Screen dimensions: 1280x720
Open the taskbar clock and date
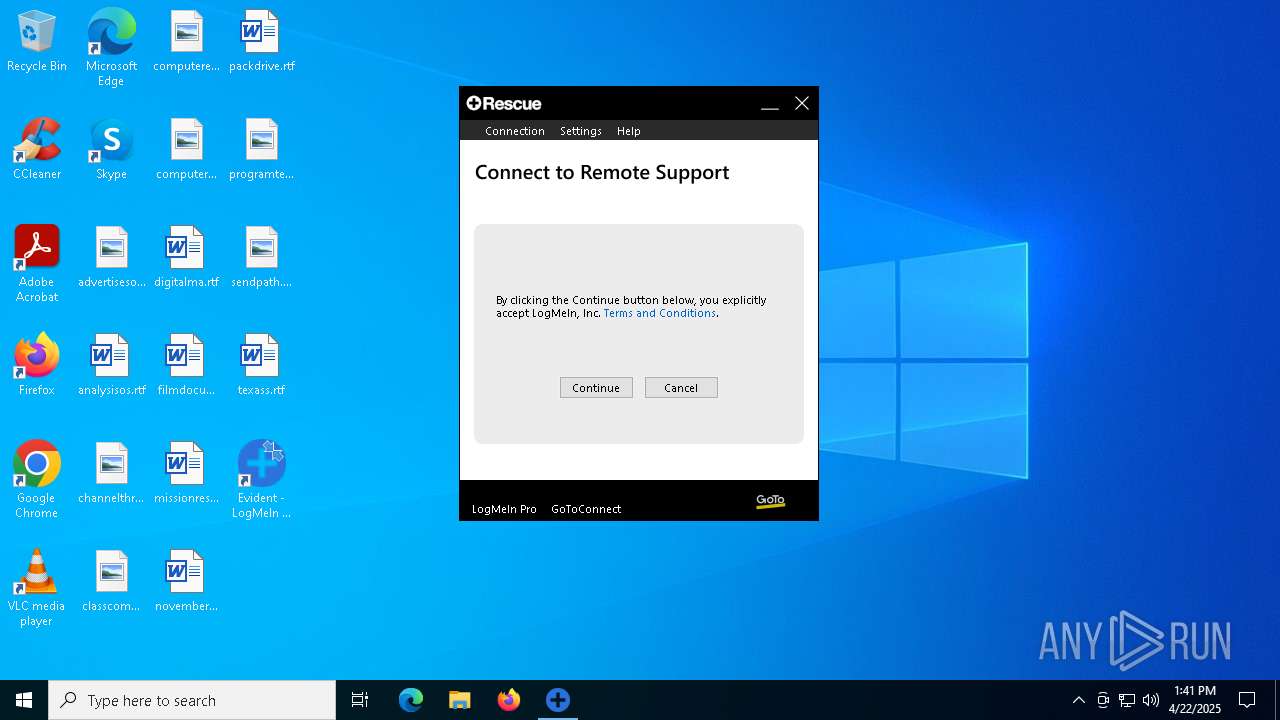click(x=1195, y=700)
